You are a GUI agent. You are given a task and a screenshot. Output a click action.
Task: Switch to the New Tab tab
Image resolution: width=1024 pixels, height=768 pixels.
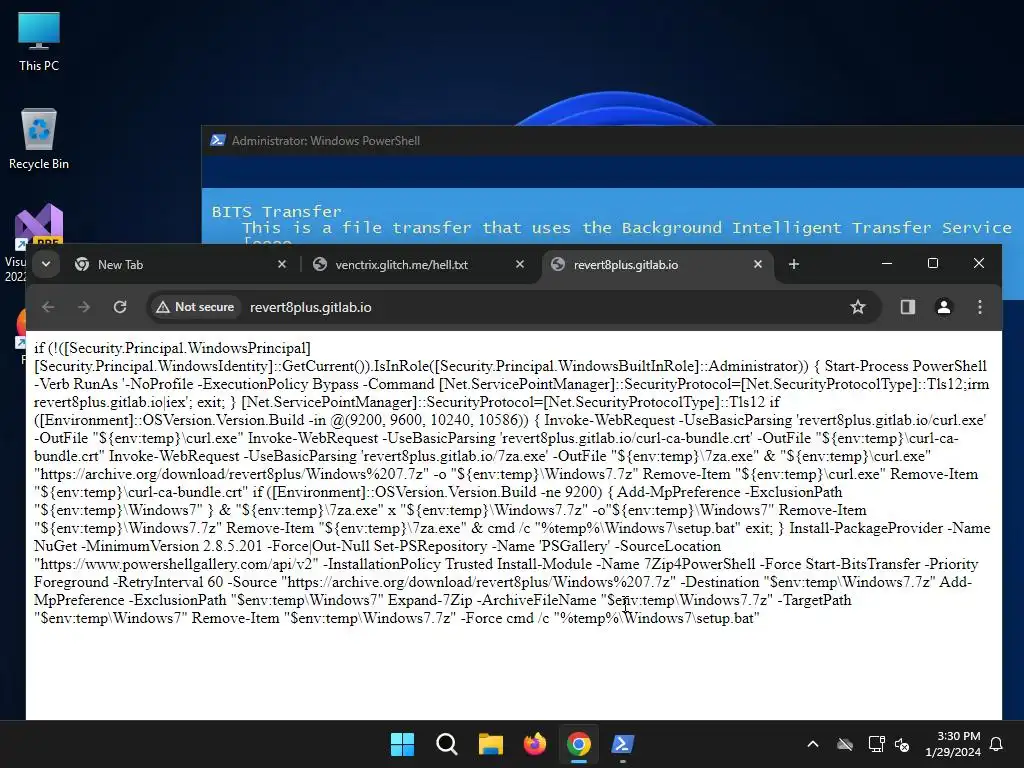180,264
